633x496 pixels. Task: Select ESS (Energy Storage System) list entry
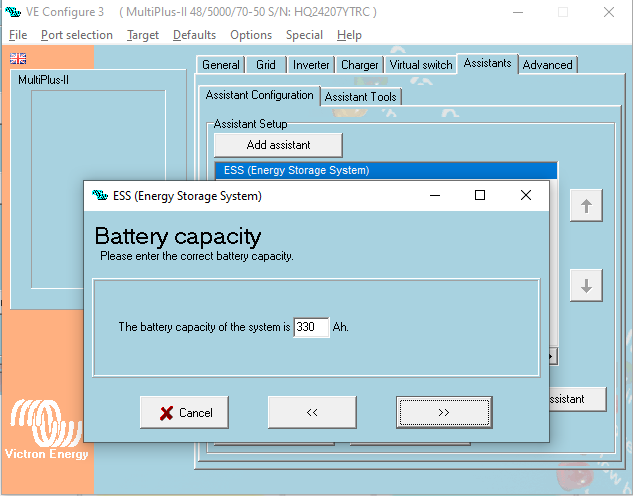[385, 170]
